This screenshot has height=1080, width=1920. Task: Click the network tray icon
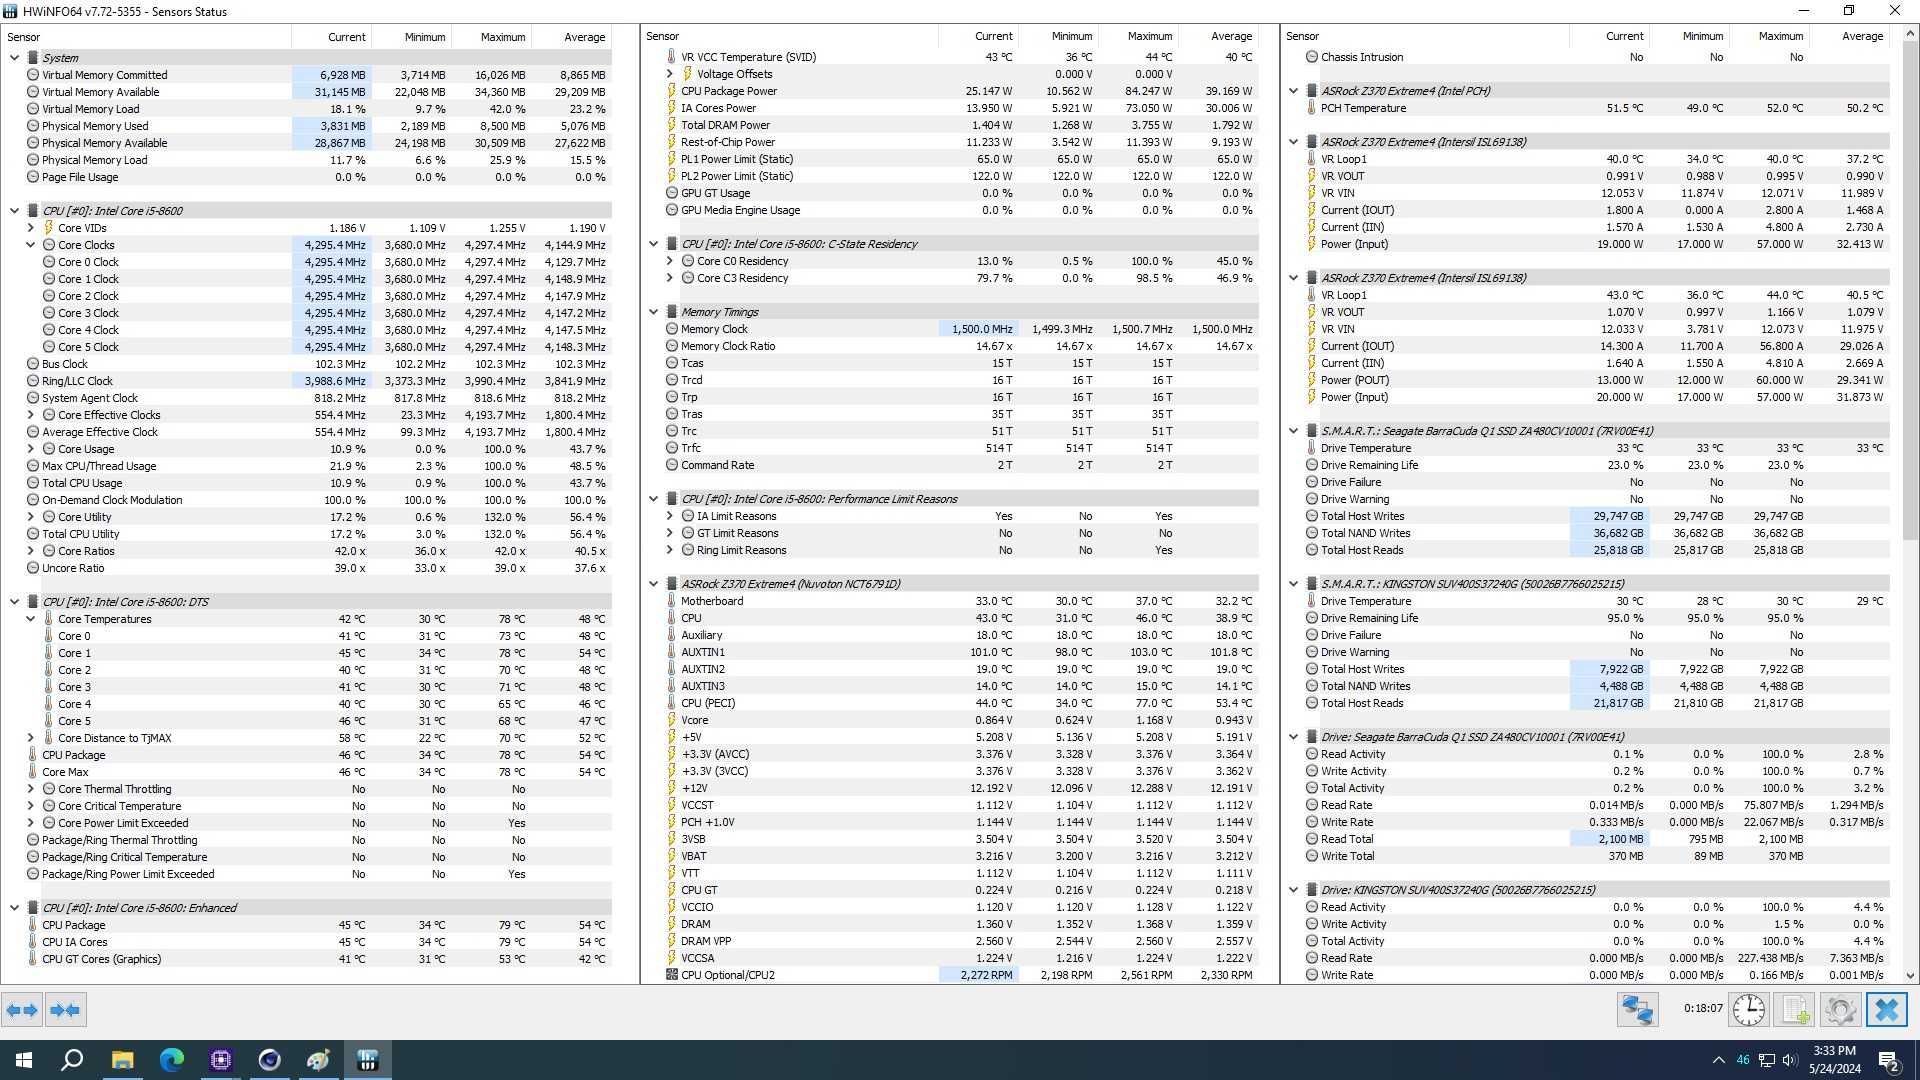(1766, 1060)
